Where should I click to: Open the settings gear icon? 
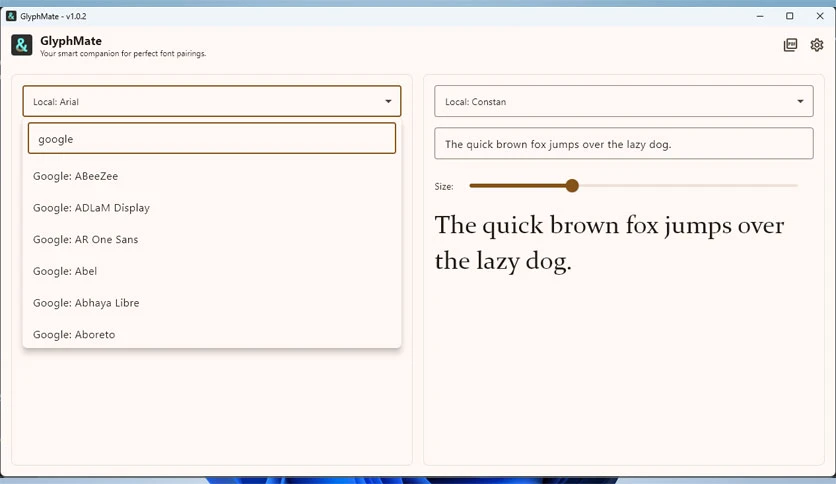[816, 45]
